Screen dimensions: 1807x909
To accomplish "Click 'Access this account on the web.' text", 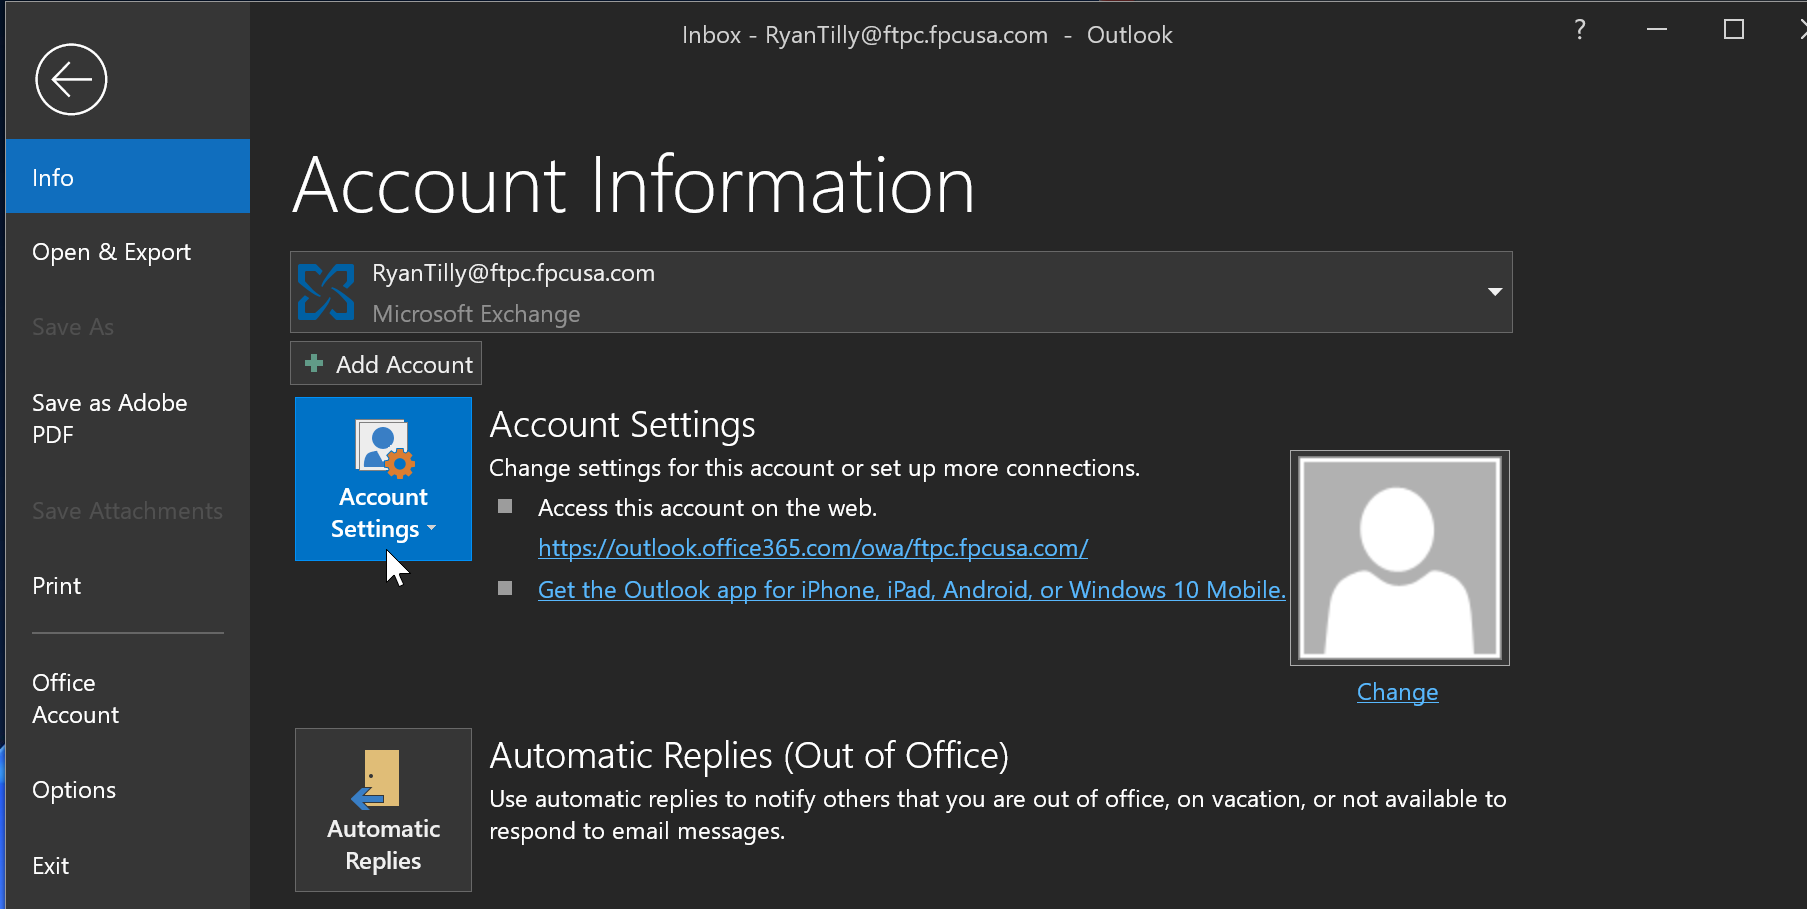I will (x=707, y=508).
